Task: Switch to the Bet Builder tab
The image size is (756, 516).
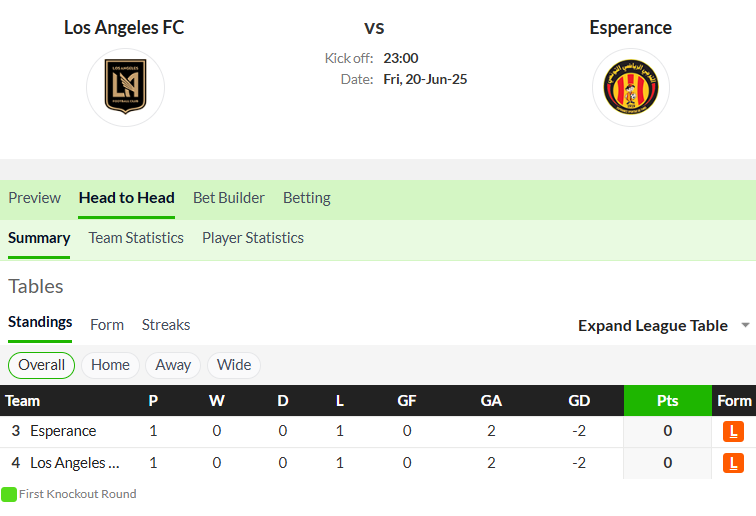Action: pyautogui.click(x=229, y=198)
